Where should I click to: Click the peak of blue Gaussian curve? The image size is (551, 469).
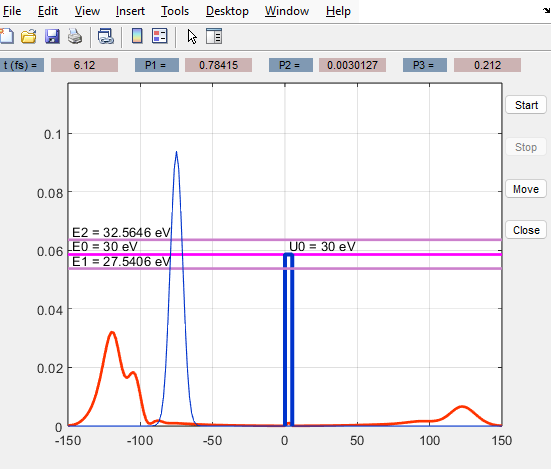(176, 152)
